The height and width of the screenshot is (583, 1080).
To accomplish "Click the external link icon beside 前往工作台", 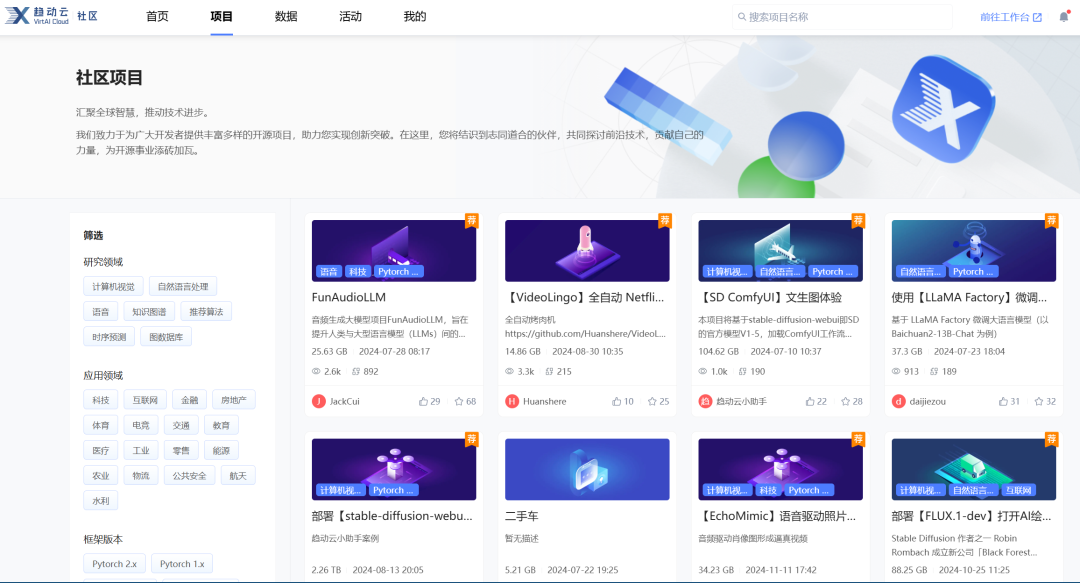I will pyautogui.click(x=1037, y=17).
